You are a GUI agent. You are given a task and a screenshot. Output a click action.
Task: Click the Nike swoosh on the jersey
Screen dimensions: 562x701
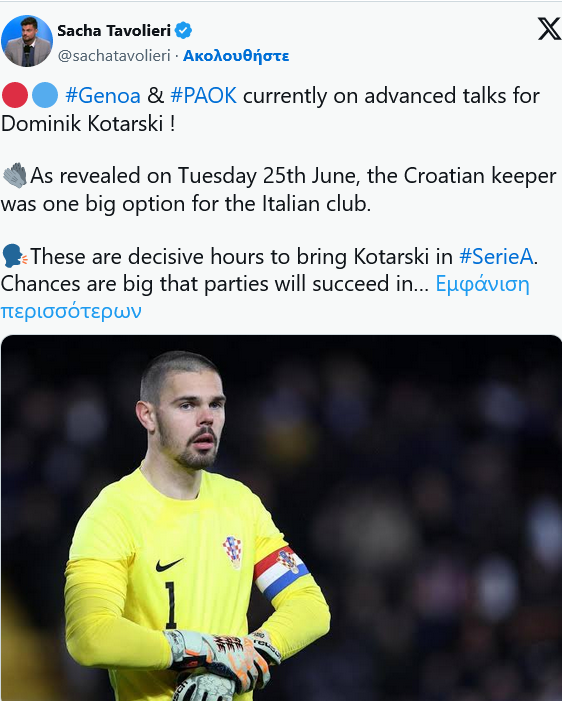tap(169, 565)
